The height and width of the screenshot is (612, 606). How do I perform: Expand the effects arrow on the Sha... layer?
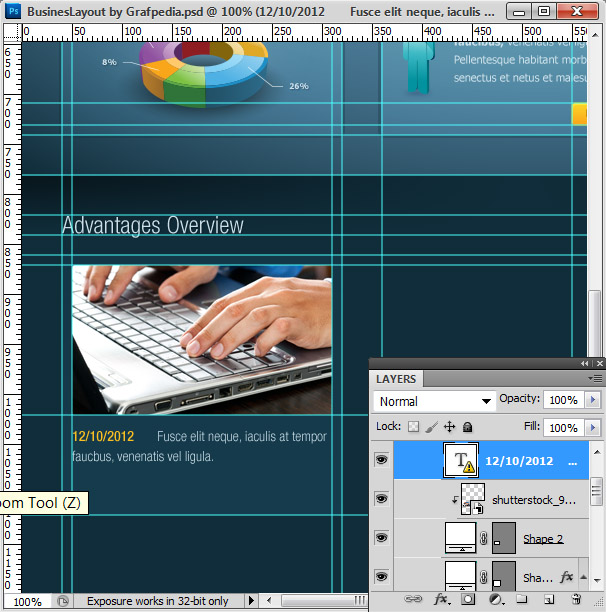pyautogui.click(x=583, y=577)
